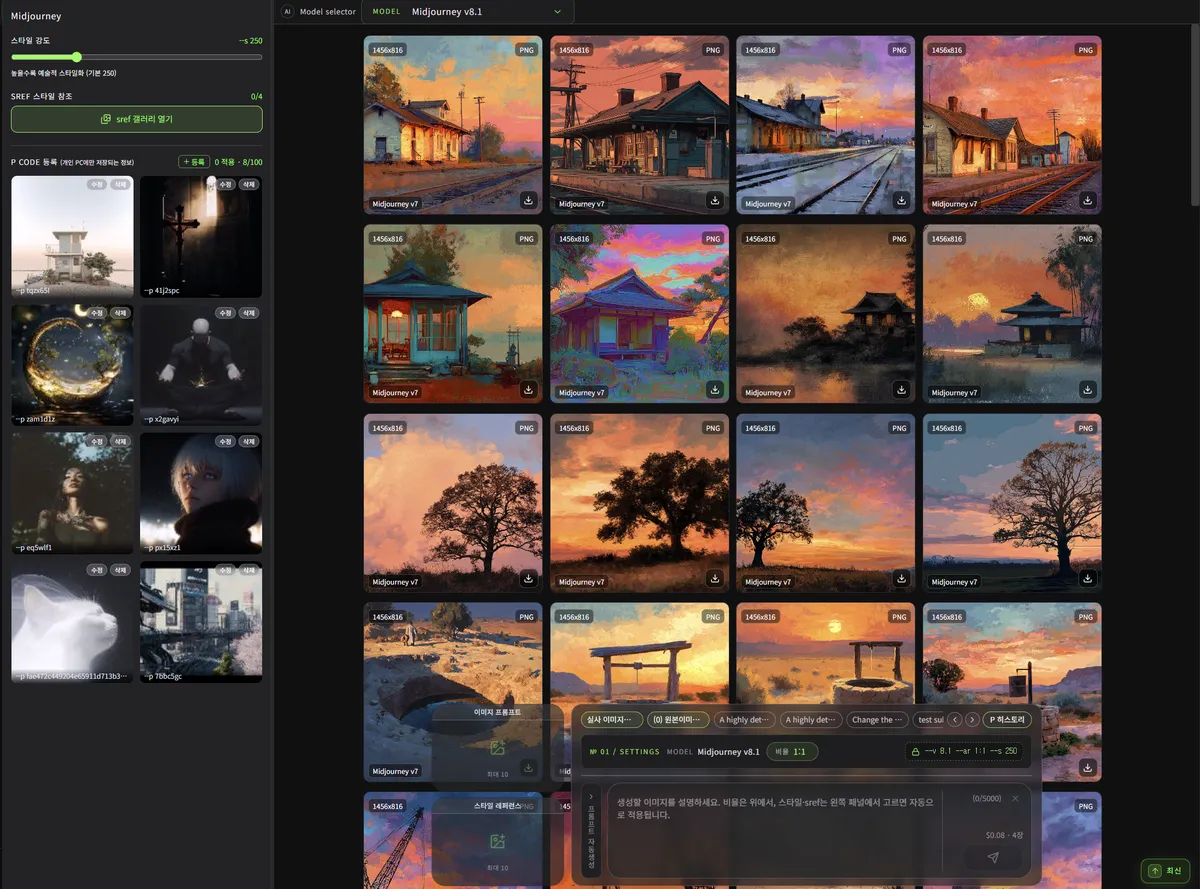Image resolution: width=1200 pixels, height=889 pixels.
Task: Select the 실사 이미지 prompt chip
Action: pos(610,720)
